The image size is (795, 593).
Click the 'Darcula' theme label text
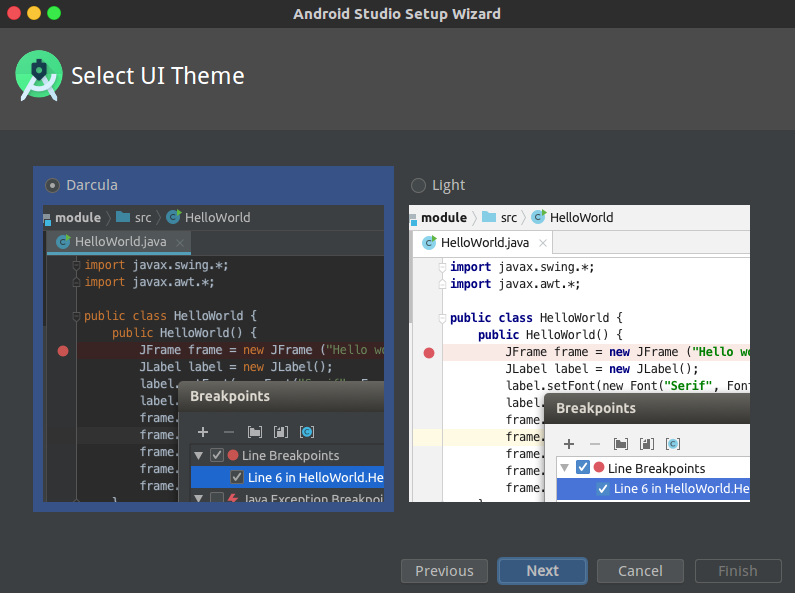[x=92, y=185]
